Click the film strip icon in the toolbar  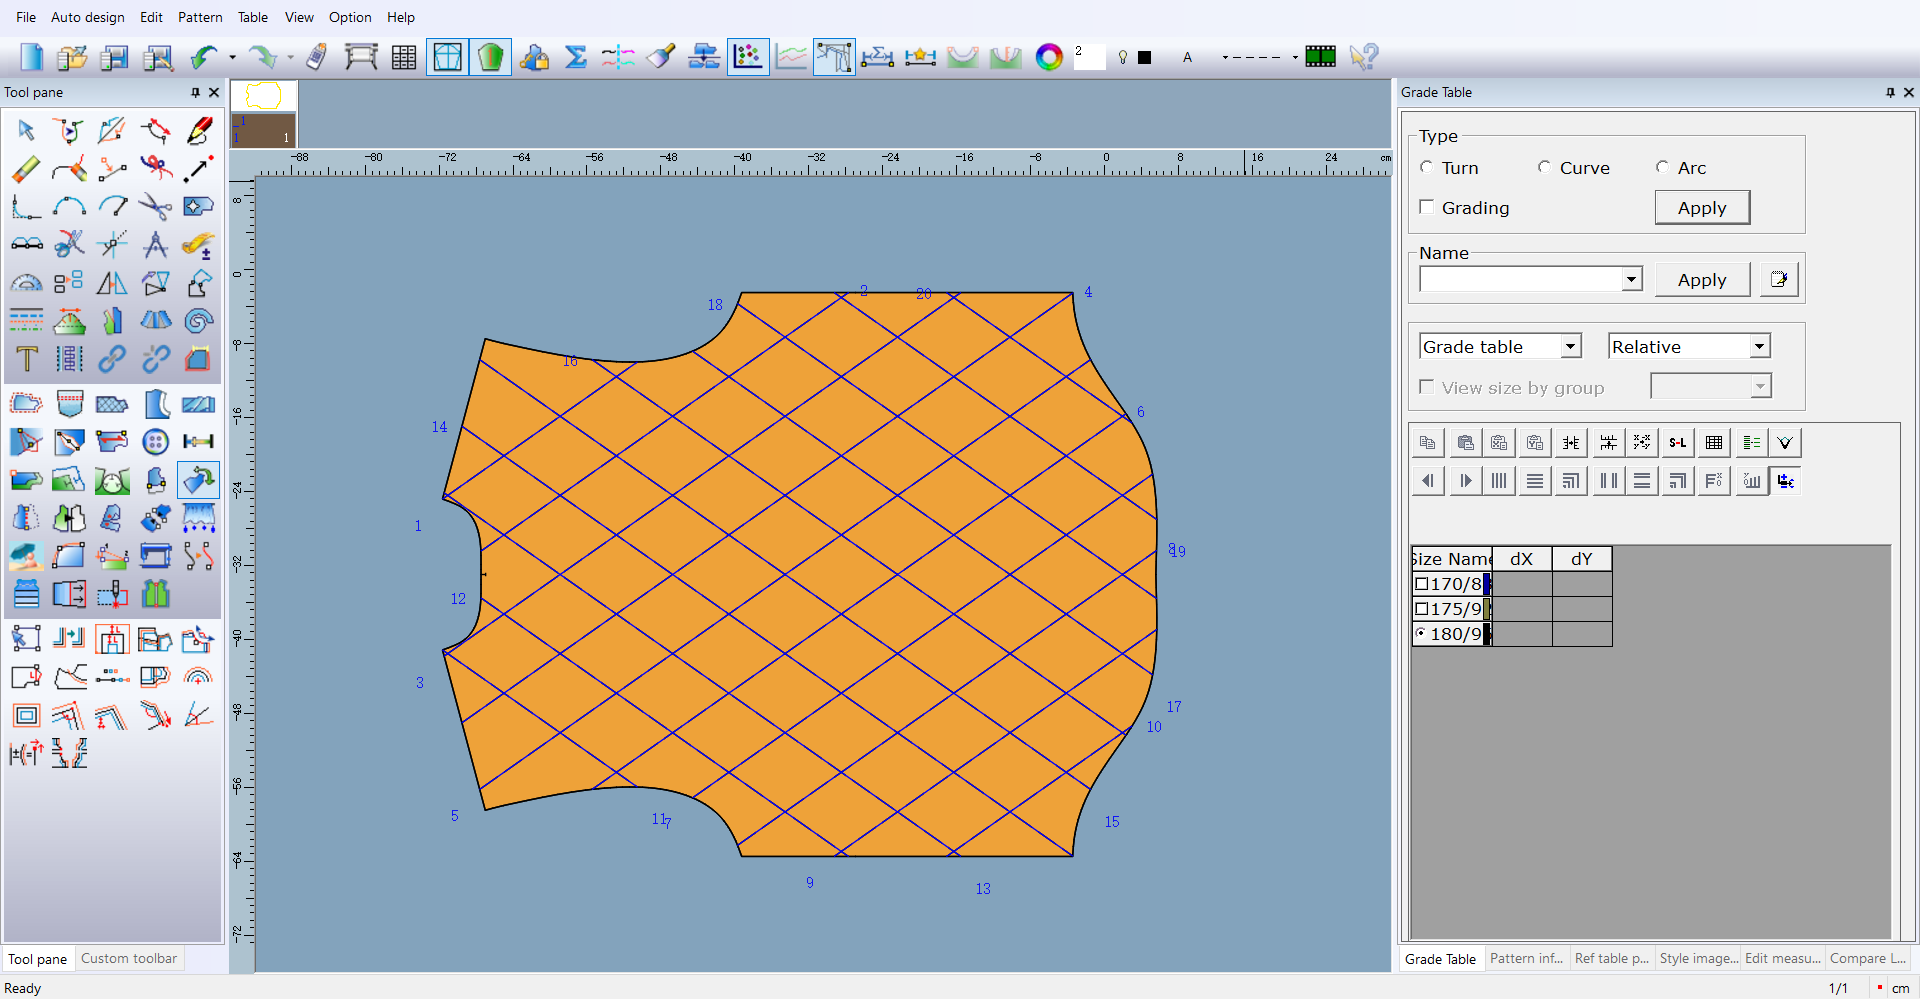pyautogui.click(x=1320, y=57)
